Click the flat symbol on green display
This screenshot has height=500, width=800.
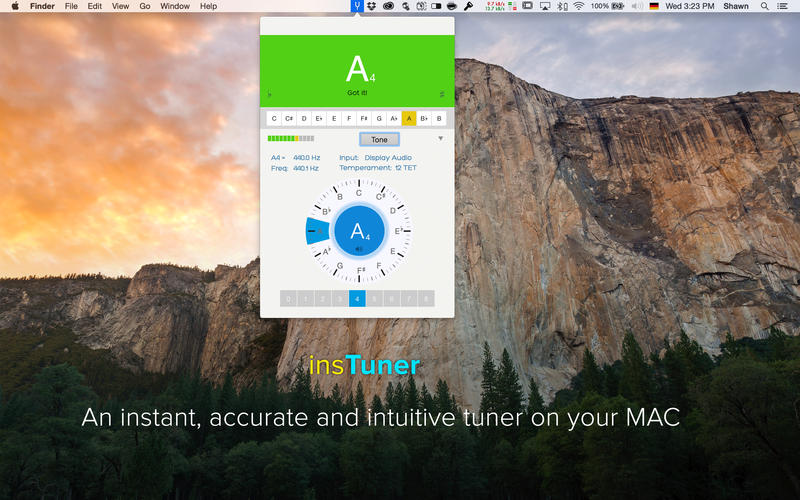pos(269,94)
